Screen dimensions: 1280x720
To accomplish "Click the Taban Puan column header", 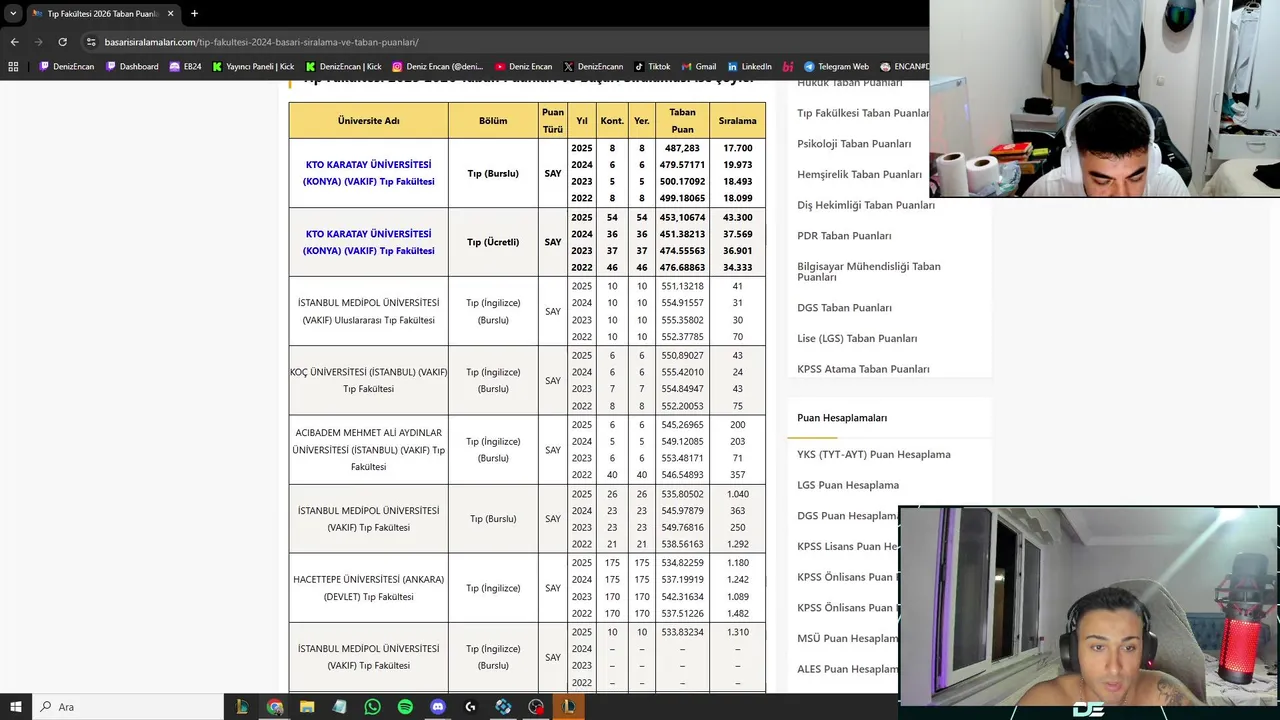I will click(x=682, y=120).
